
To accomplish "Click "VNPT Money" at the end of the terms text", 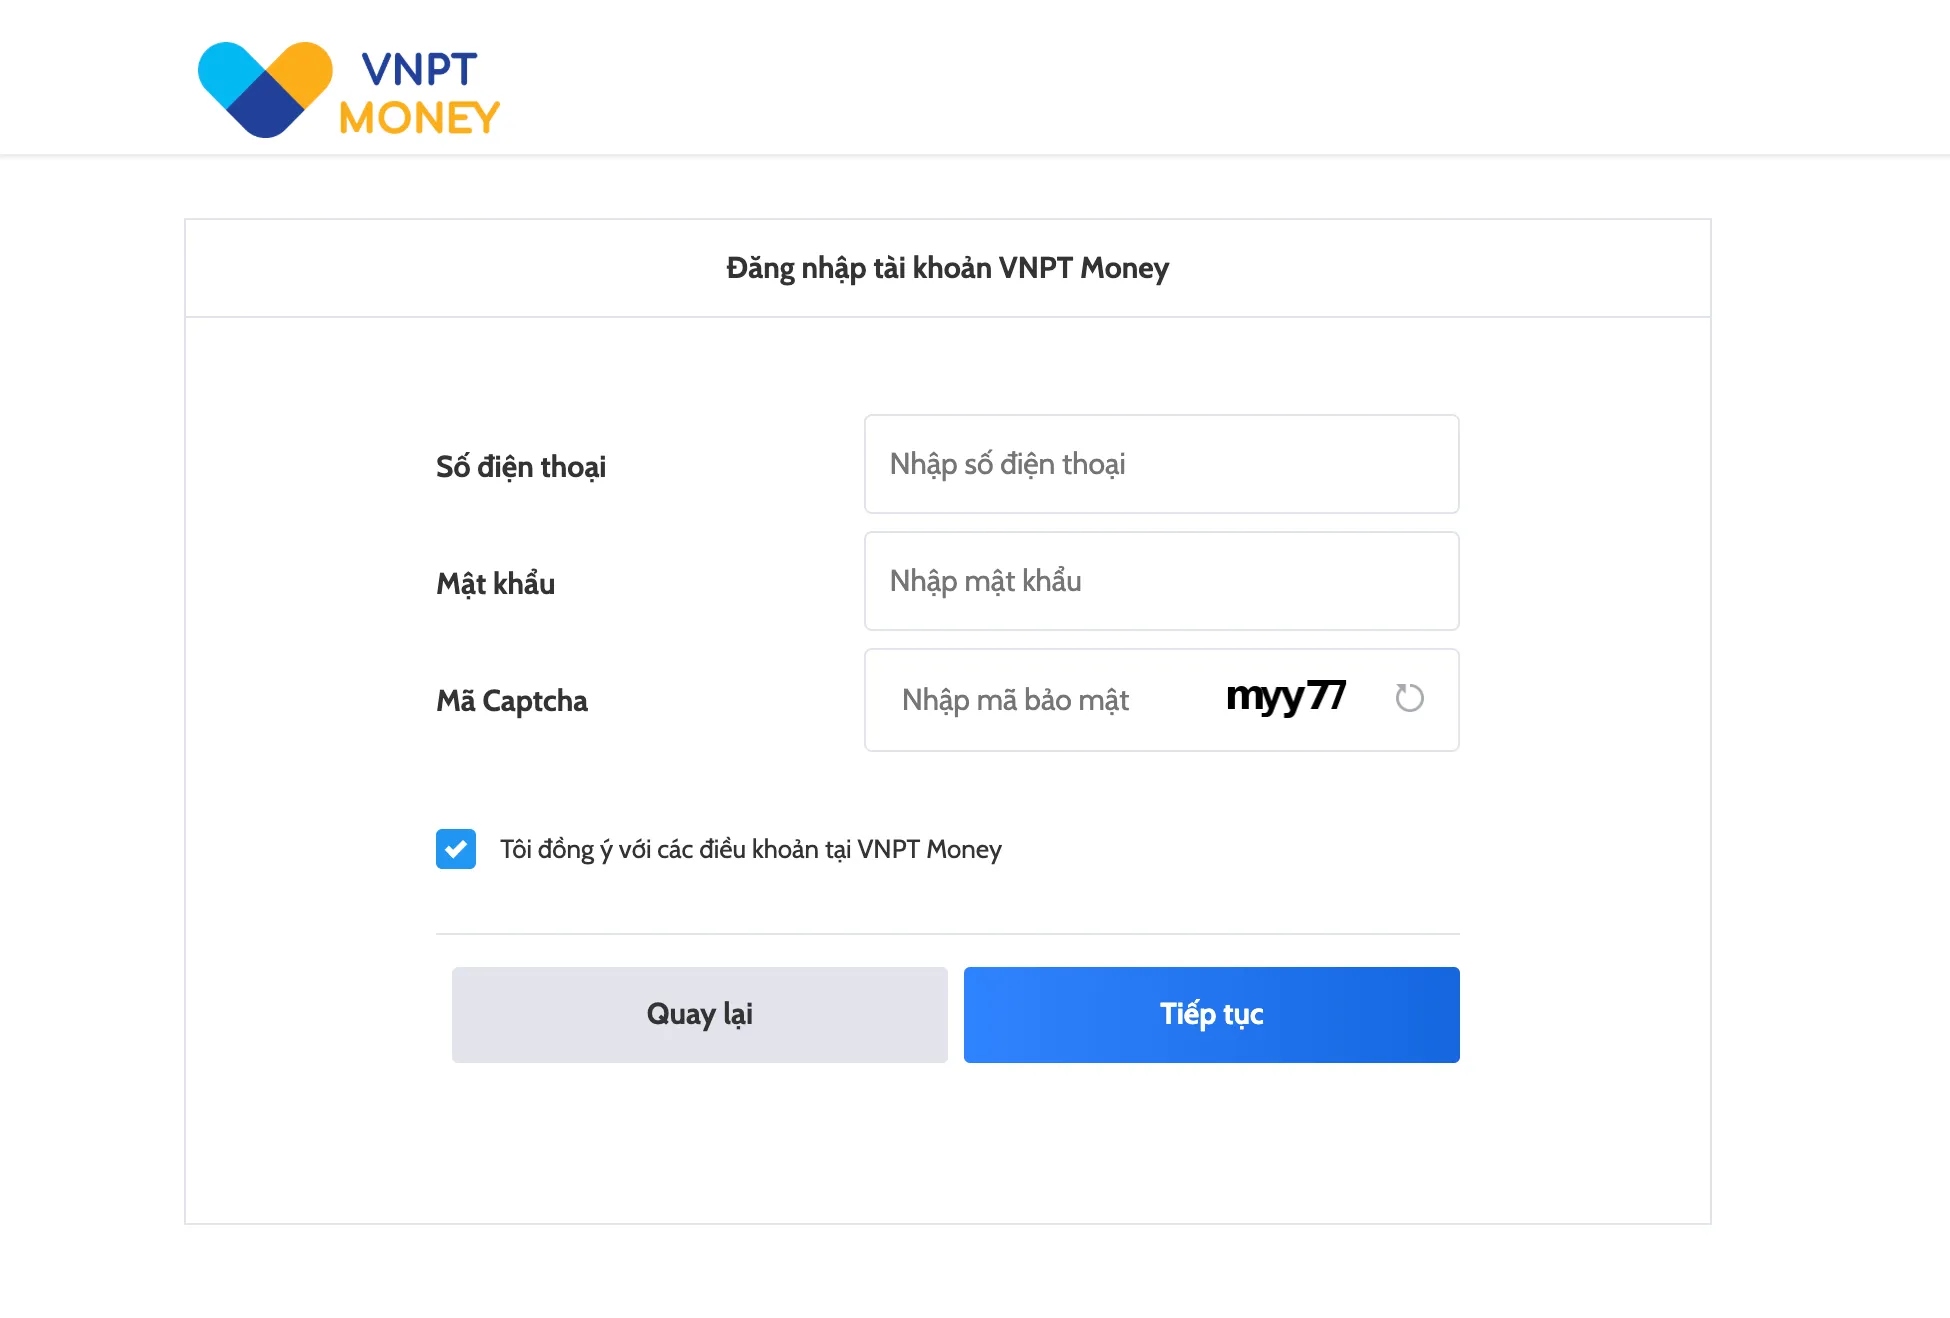I will click(929, 849).
